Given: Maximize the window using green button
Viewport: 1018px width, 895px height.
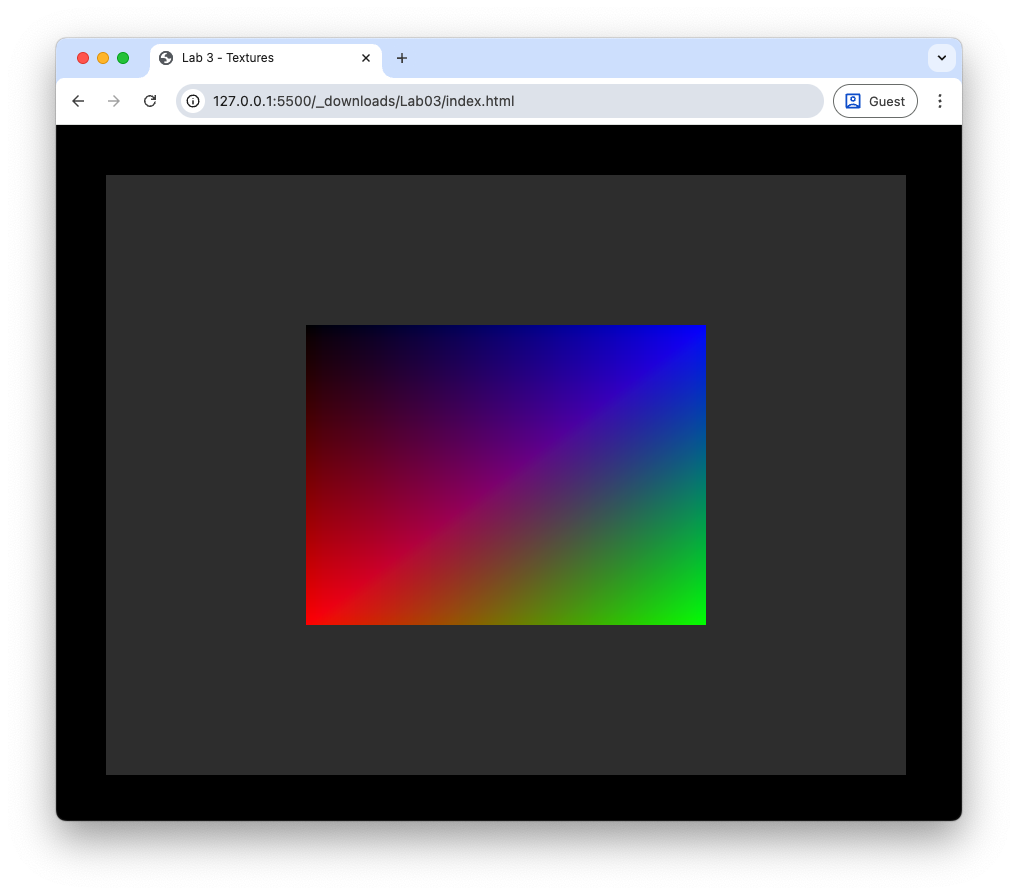Looking at the screenshot, I should click(123, 58).
